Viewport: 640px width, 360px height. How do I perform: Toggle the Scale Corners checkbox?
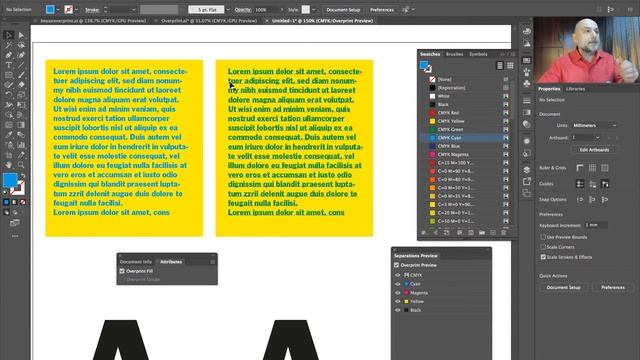tap(543, 247)
